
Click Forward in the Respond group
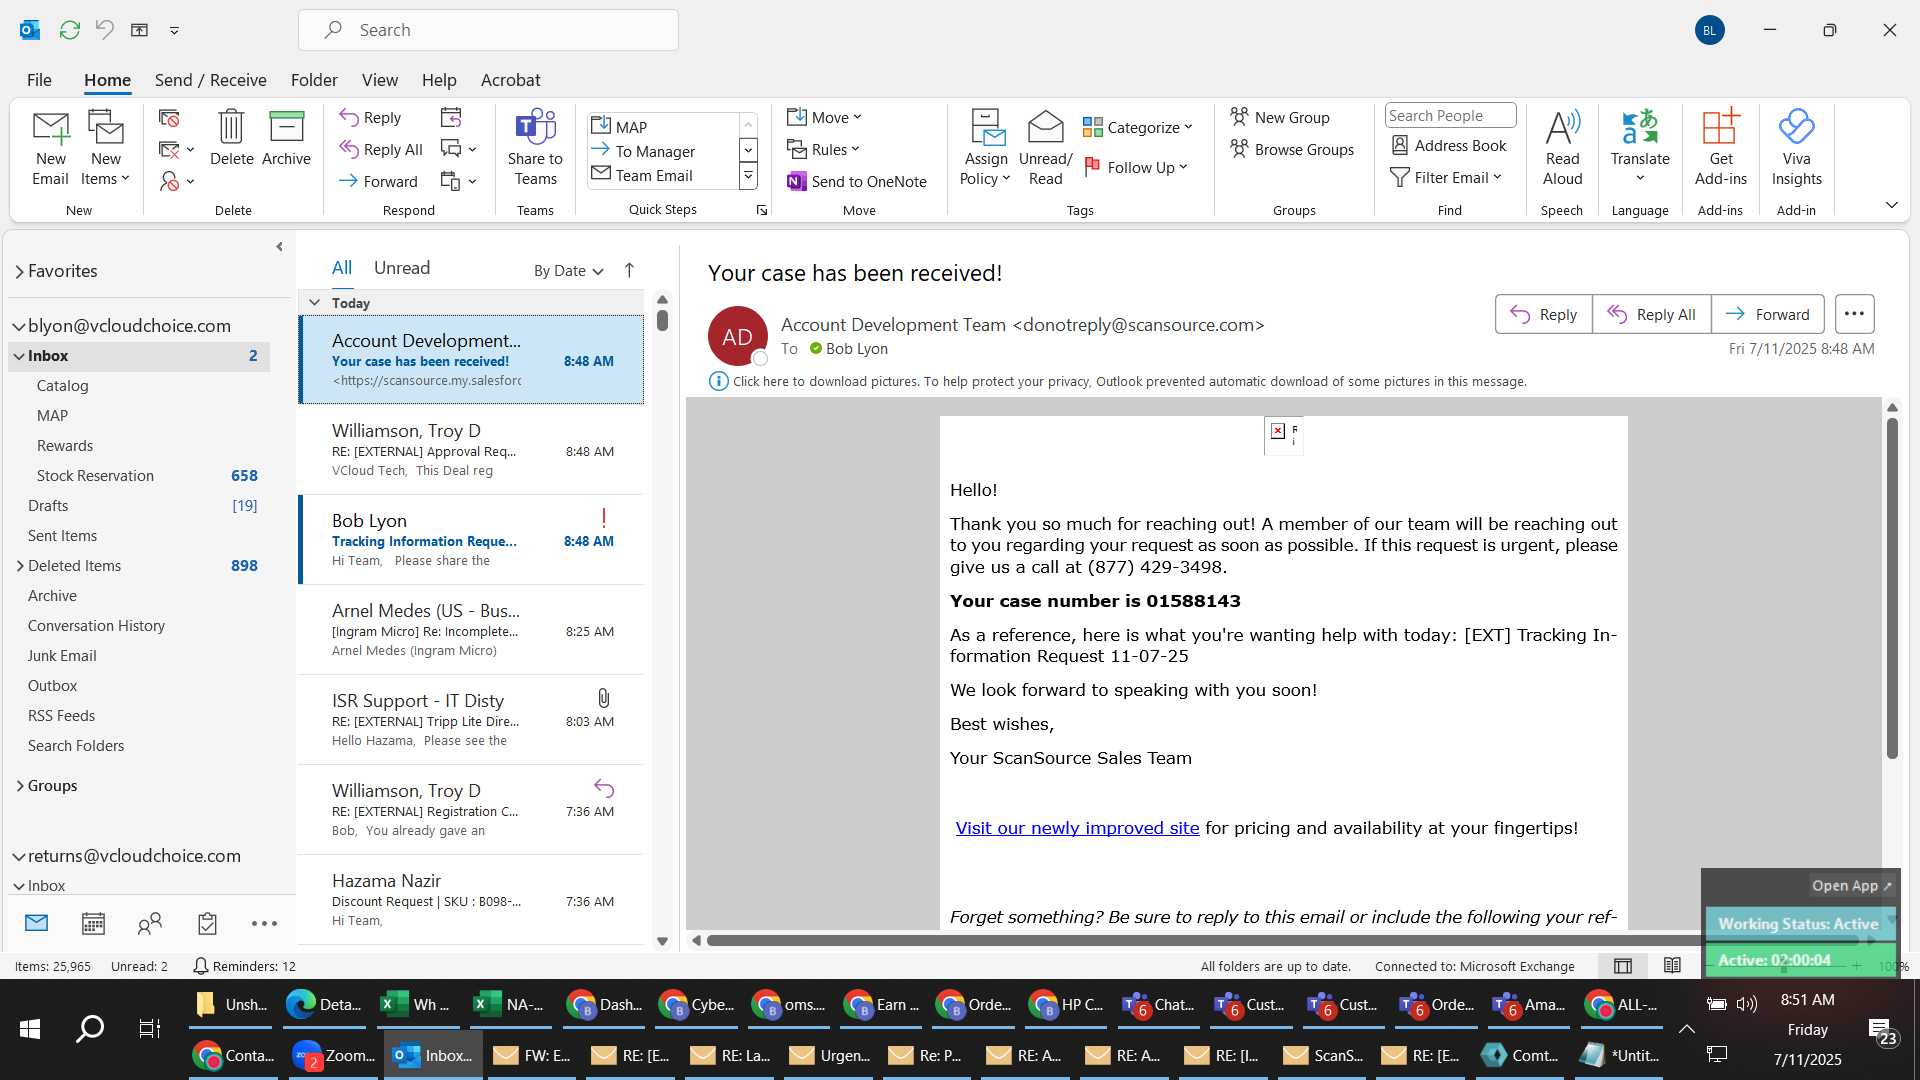point(379,182)
